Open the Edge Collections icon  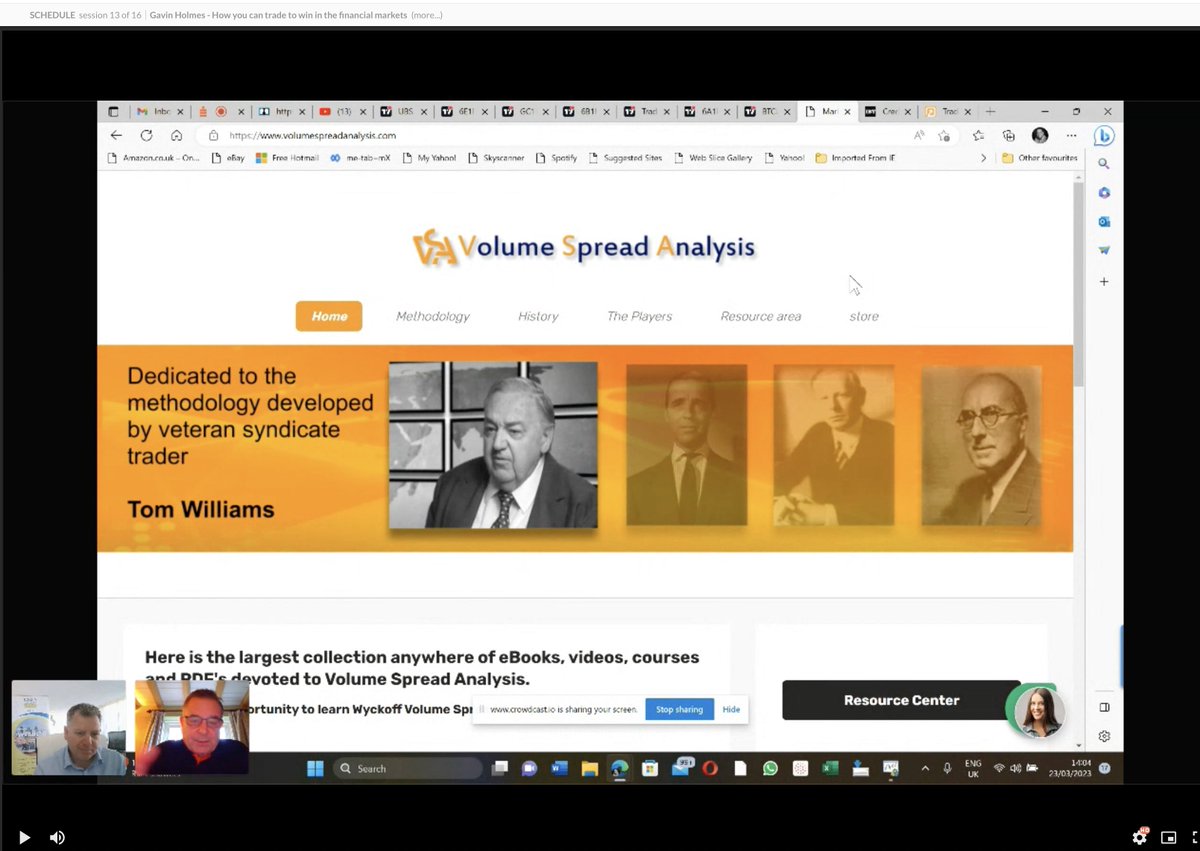[x=1009, y=135]
